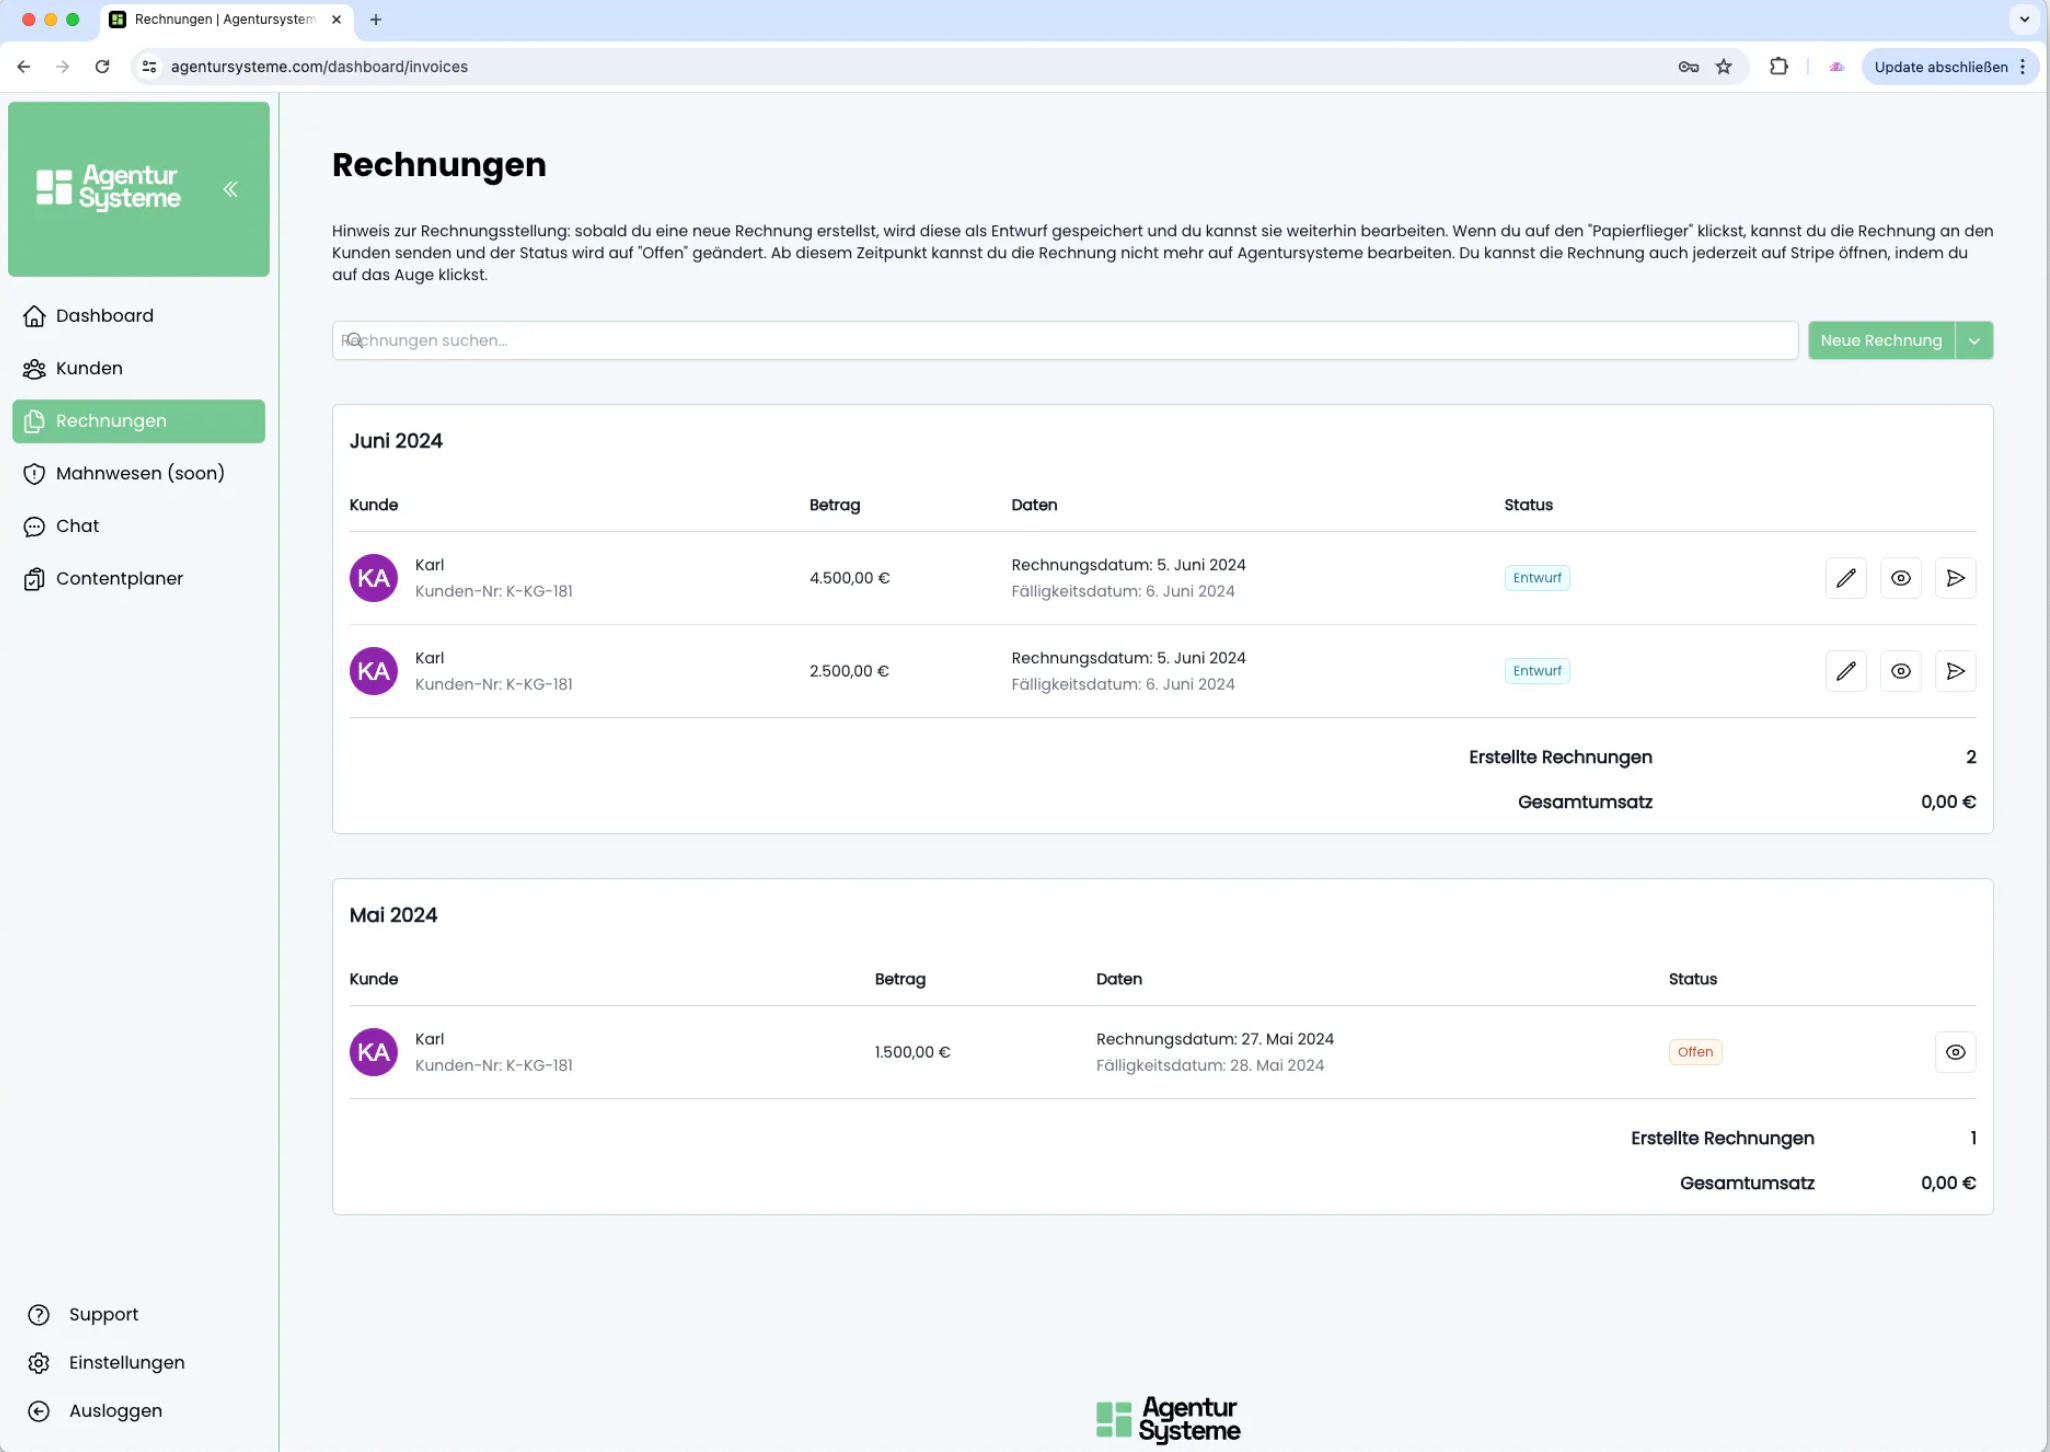Viewport: 2050px width, 1452px height.
Task: Expand dropdown arrow beside Neue Rechnung
Action: [x=1974, y=341]
